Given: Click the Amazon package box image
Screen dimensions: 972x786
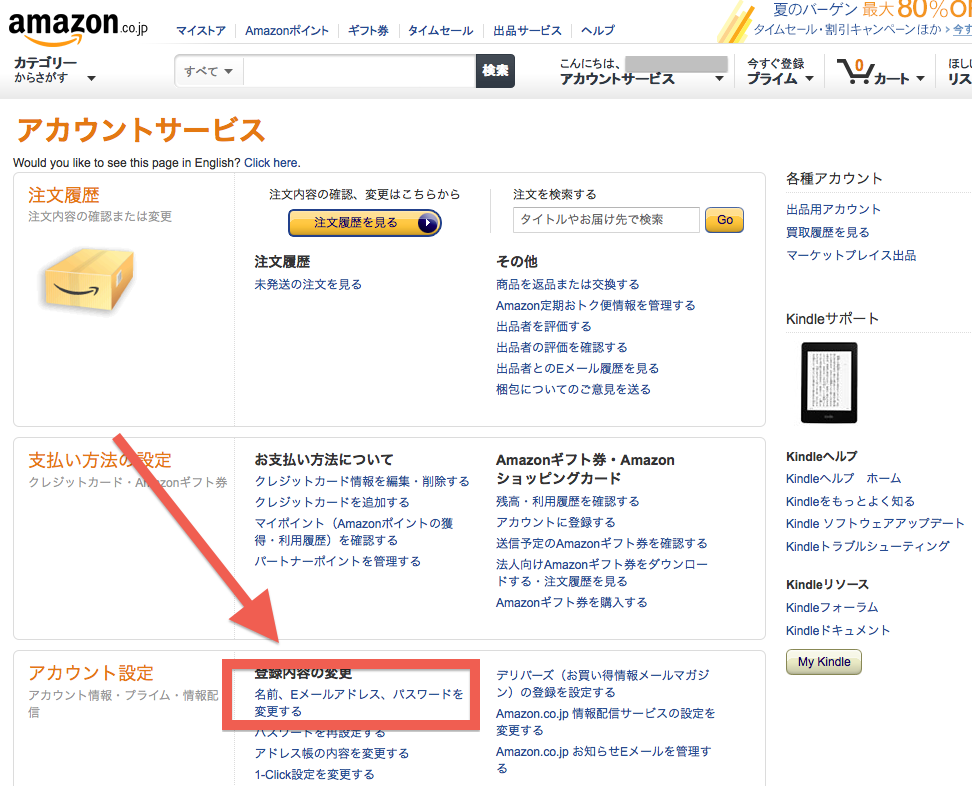Looking at the screenshot, I should (x=89, y=279).
